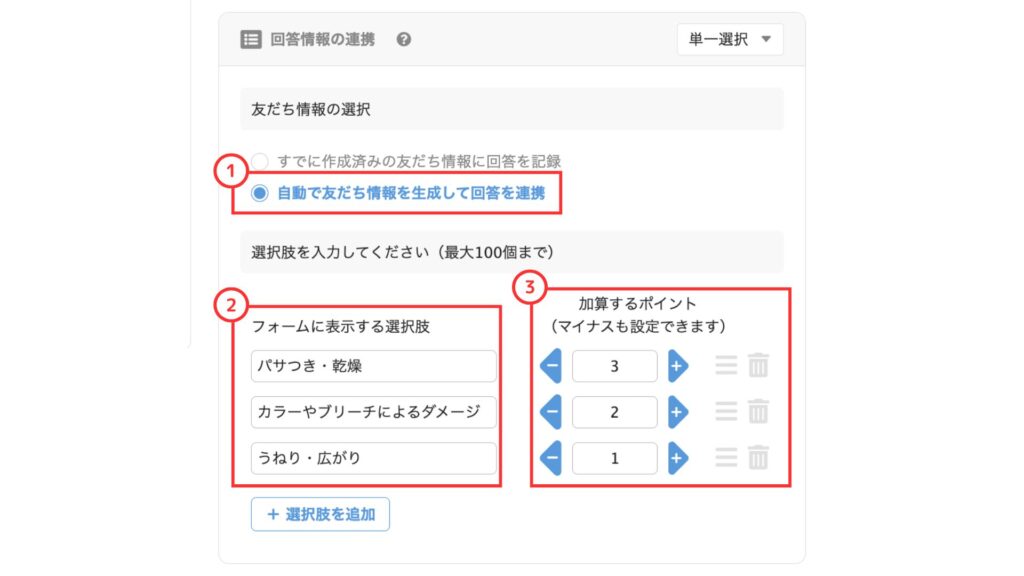Increase points for カラーやブリーチによるダメージ
This screenshot has height=576, width=1024.
pyautogui.click(x=678, y=412)
